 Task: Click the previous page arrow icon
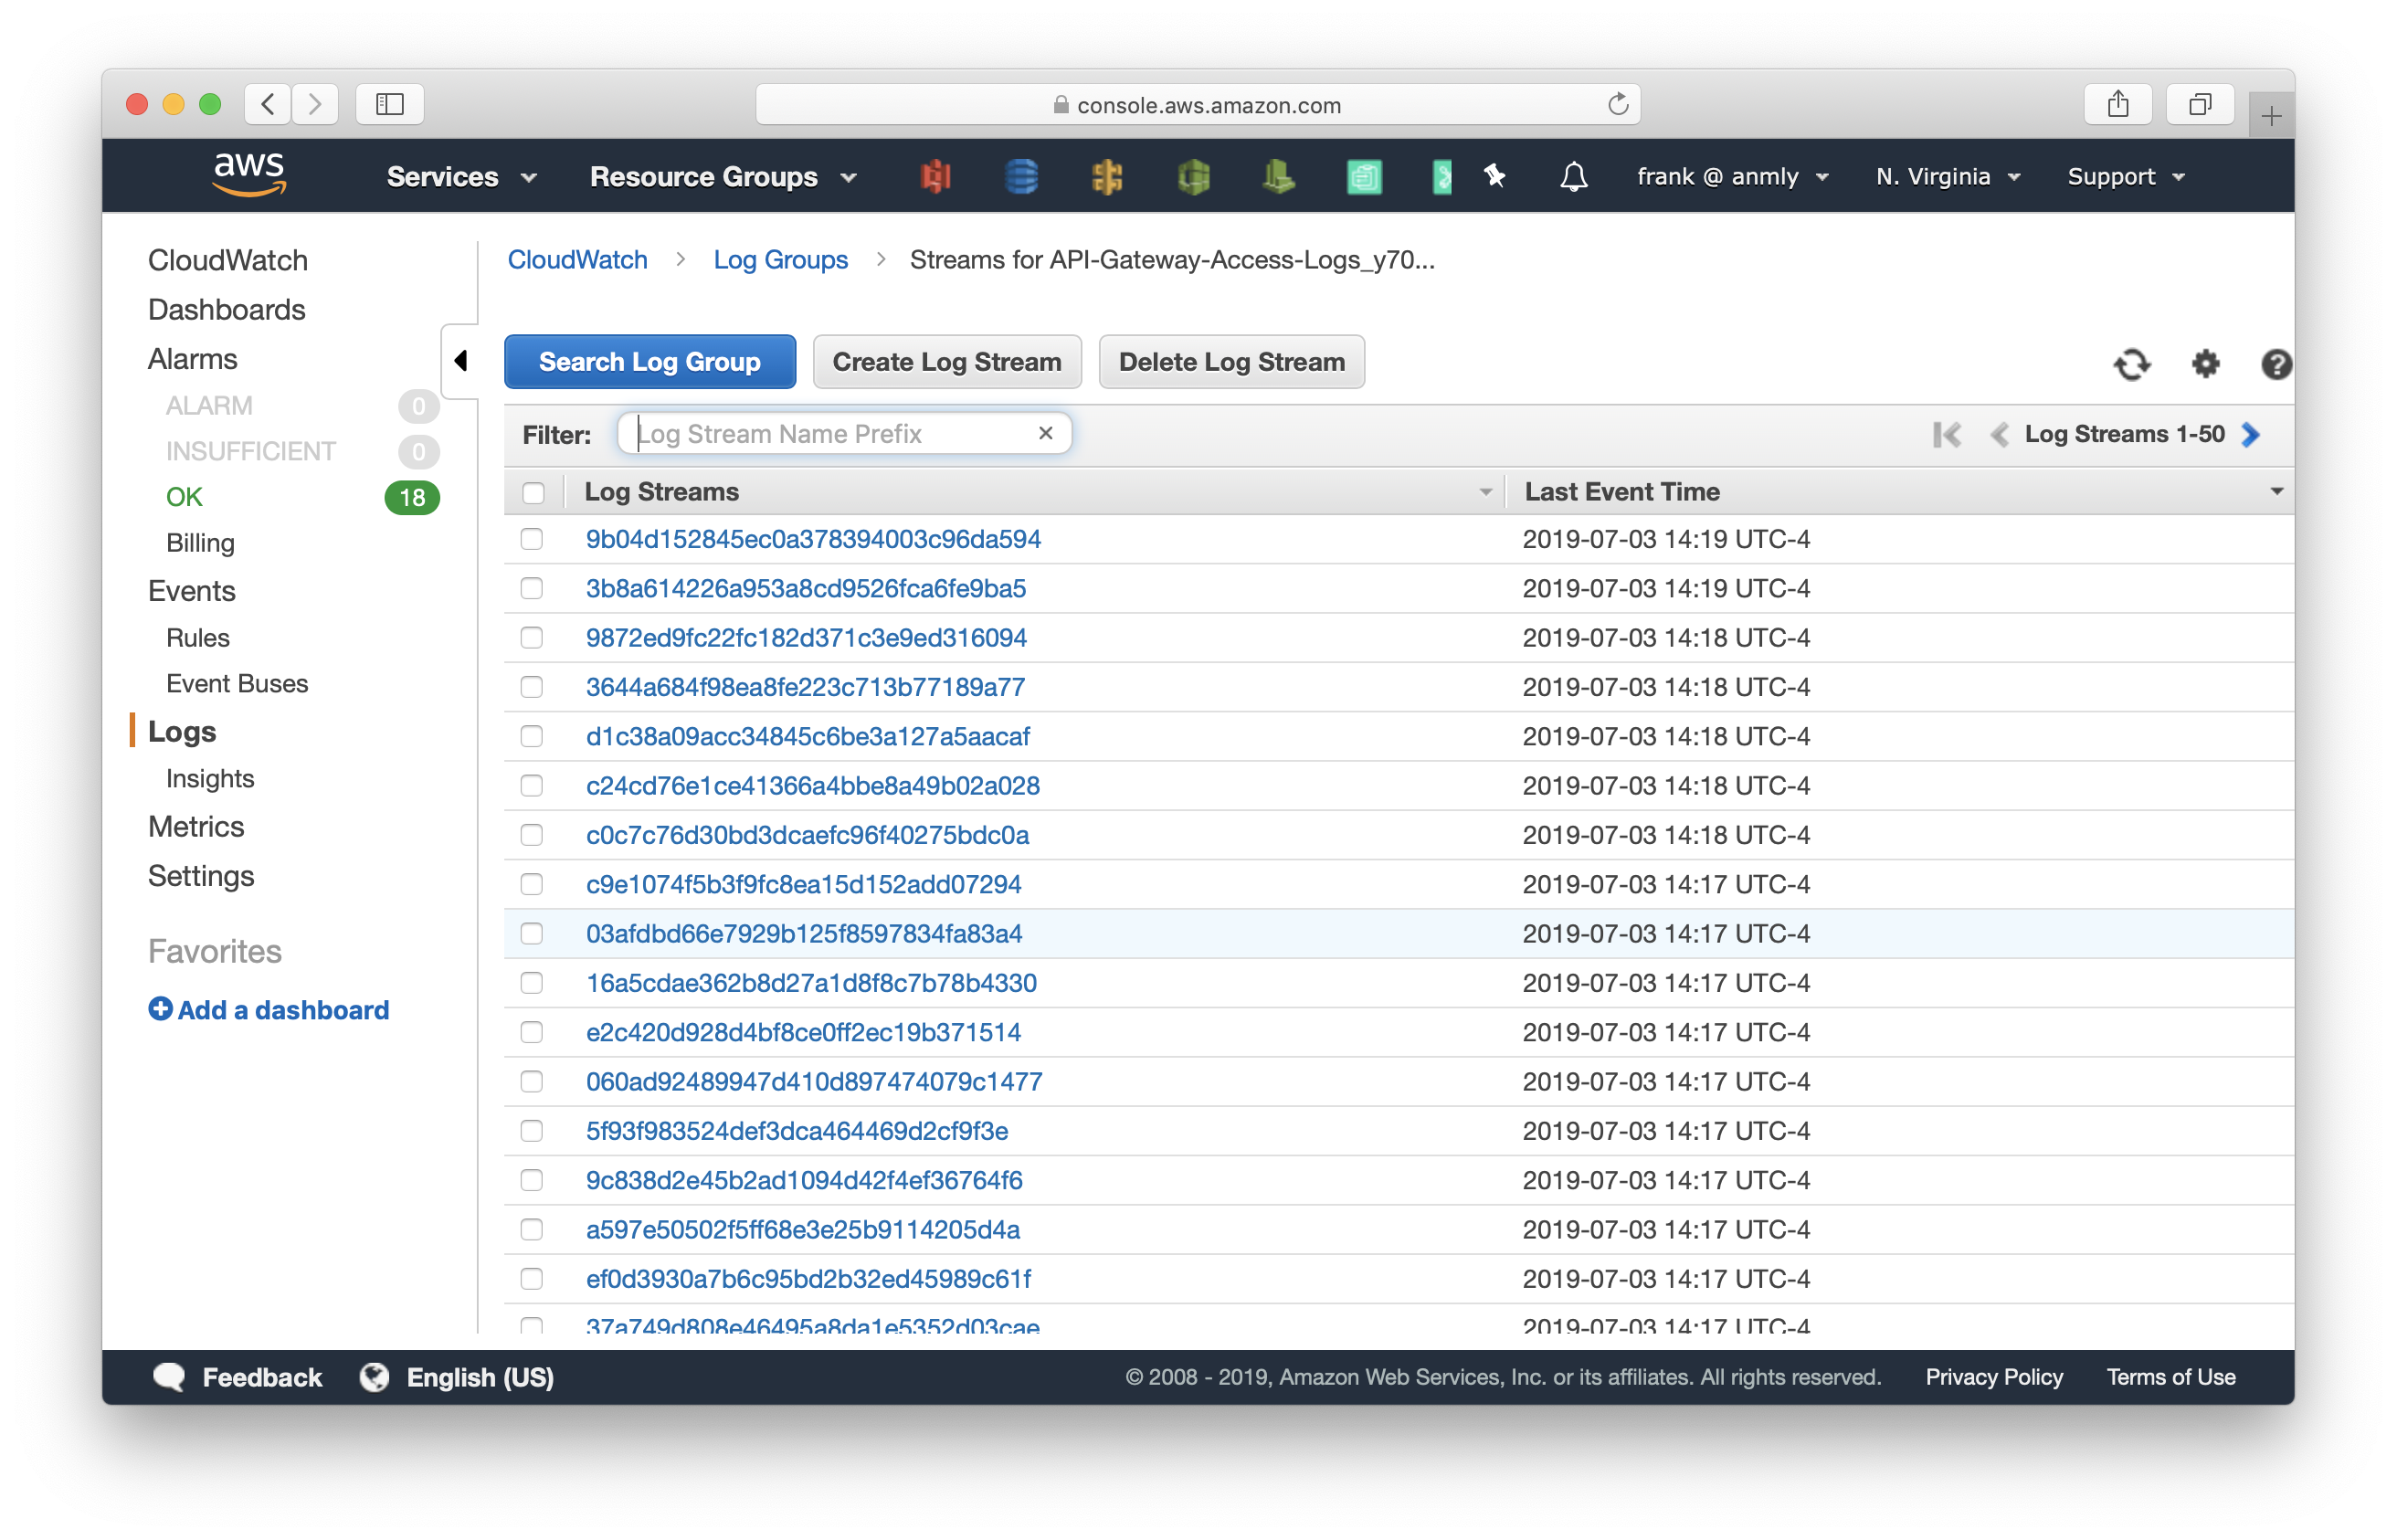2001,433
